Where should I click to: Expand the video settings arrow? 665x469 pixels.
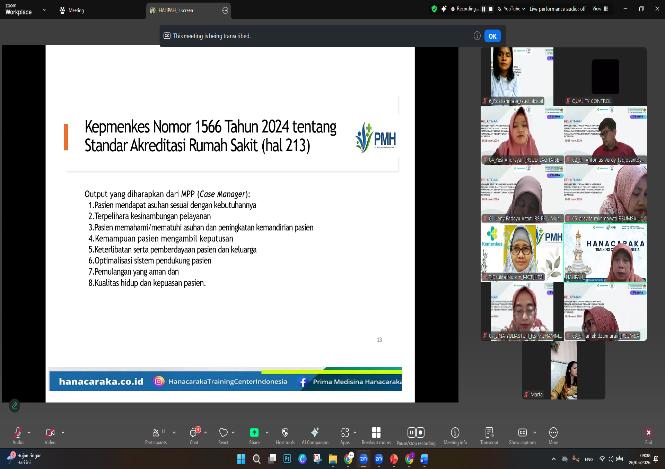(x=62, y=431)
